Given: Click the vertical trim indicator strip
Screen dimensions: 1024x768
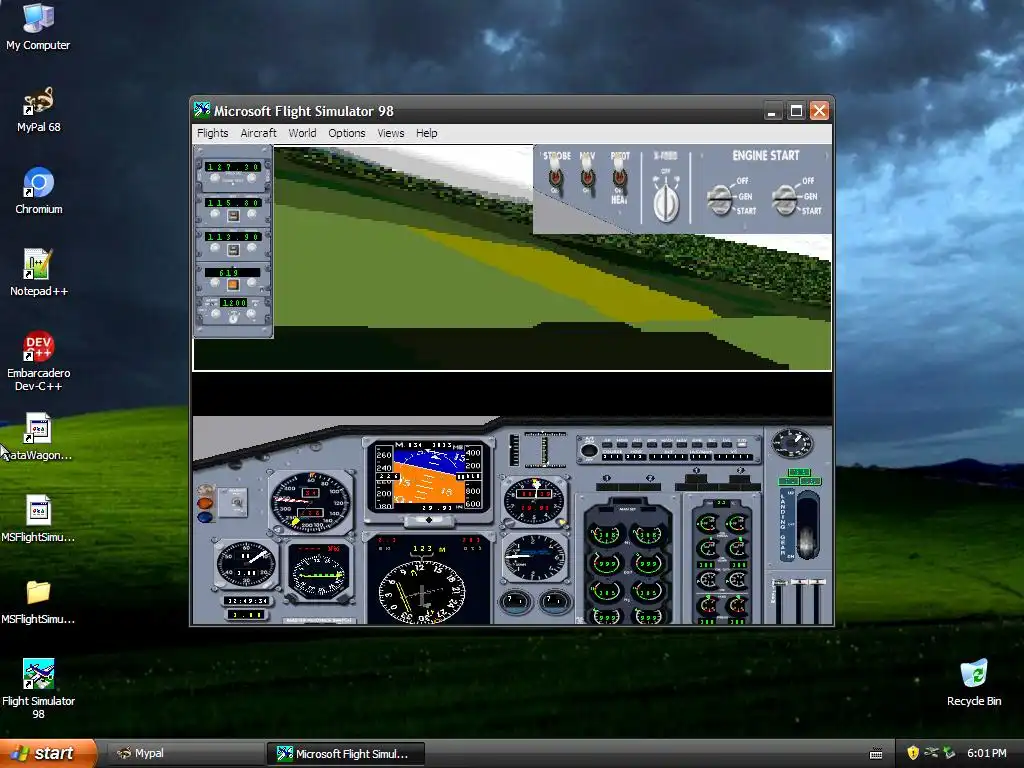Looking at the screenshot, I should pyautogui.click(x=515, y=450).
